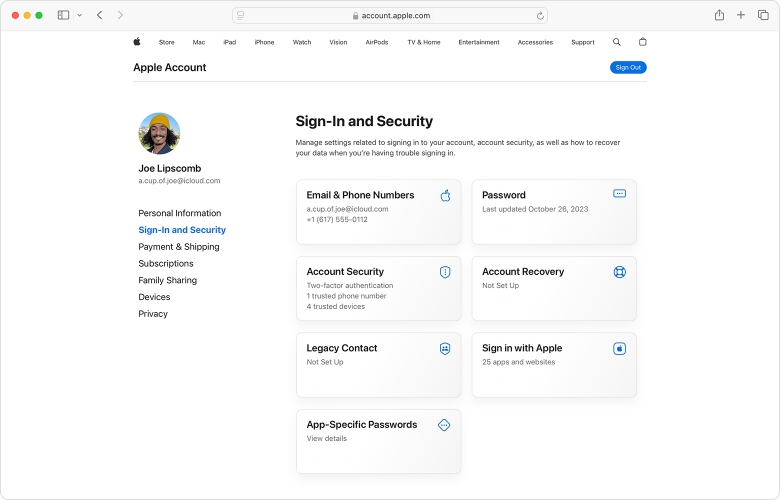Open the Password card

554,212
